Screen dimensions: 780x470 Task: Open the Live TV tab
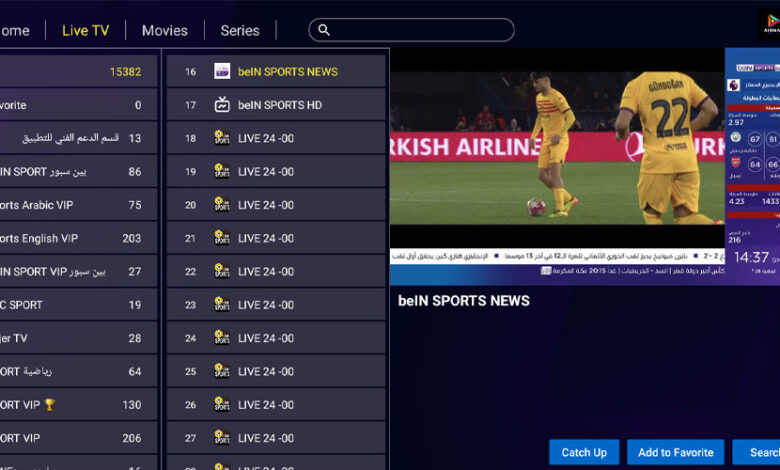(85, 31)
